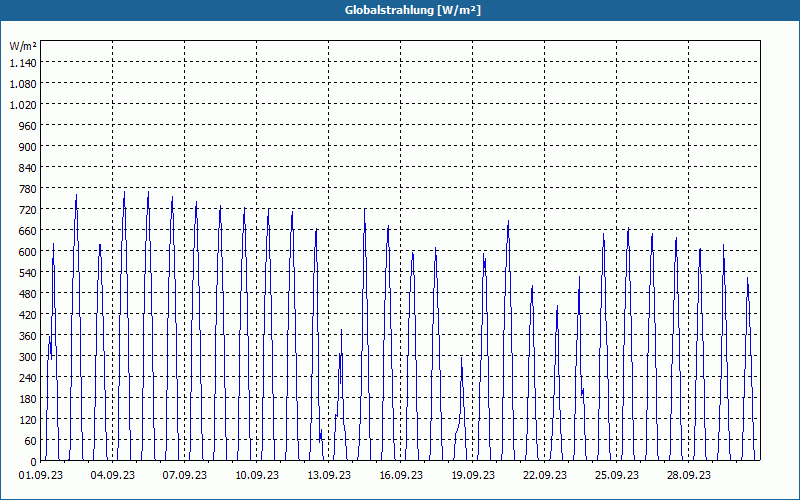
Task: Click the 660 y-axis label
Action: [x=28, y=231]
